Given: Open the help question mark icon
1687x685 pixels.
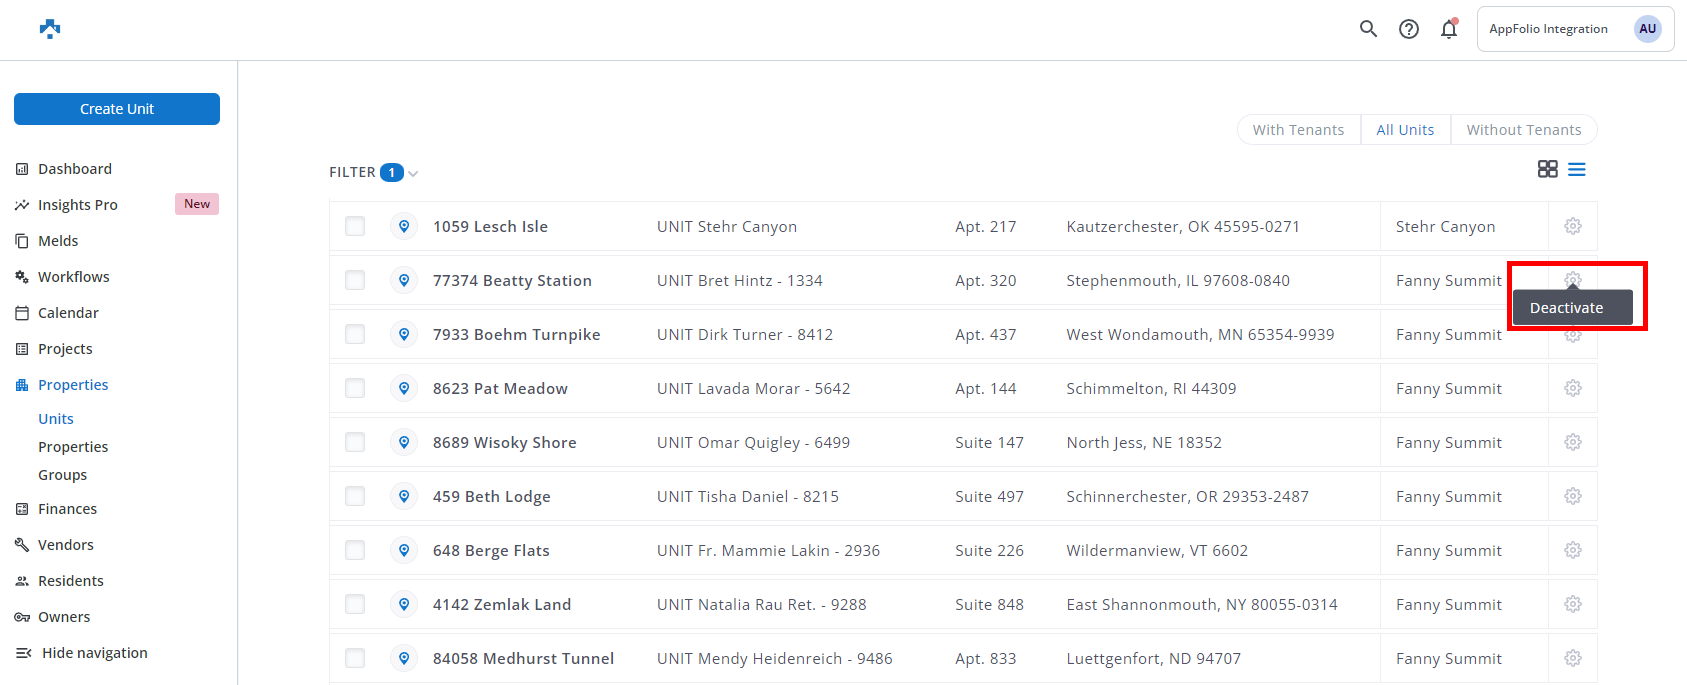Looking at the screenshot, I should (x=1409, y=29).
